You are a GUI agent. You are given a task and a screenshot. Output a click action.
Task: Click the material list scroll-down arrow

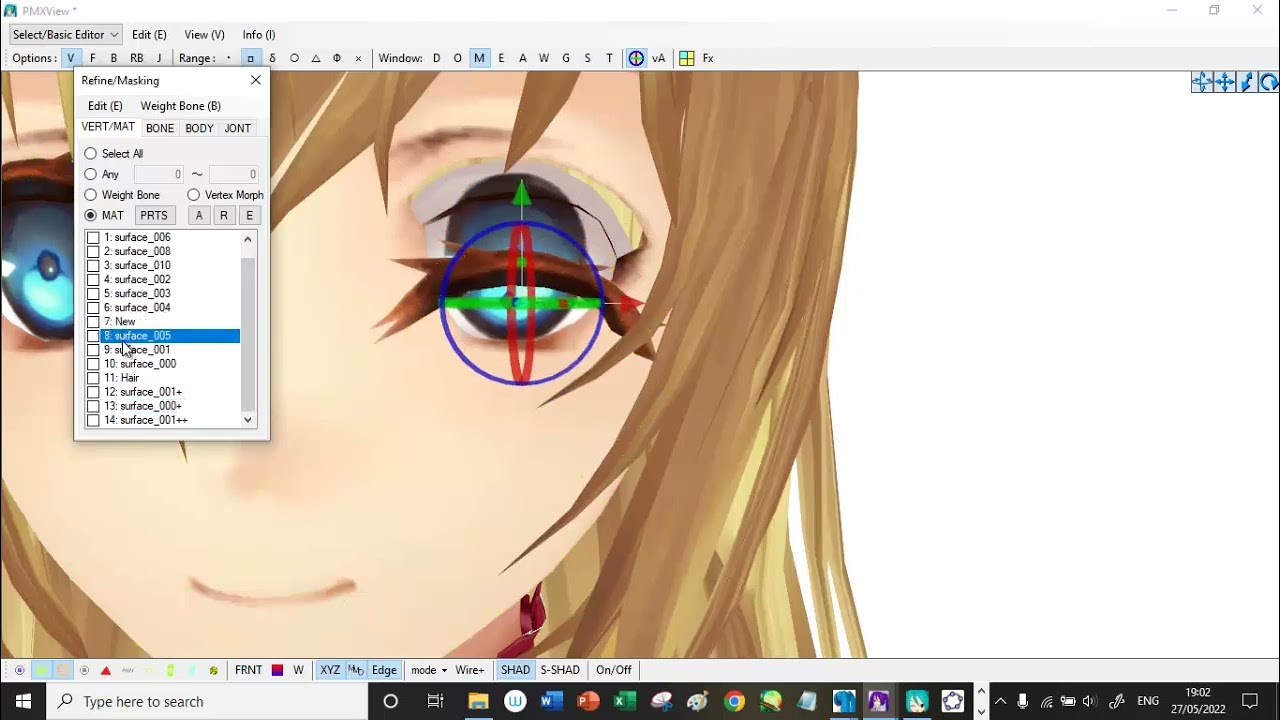coord(248,420)
